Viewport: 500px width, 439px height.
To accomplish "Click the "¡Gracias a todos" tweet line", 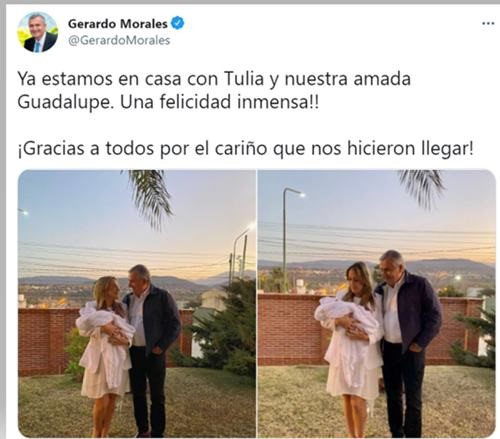I will pos(245,148).
